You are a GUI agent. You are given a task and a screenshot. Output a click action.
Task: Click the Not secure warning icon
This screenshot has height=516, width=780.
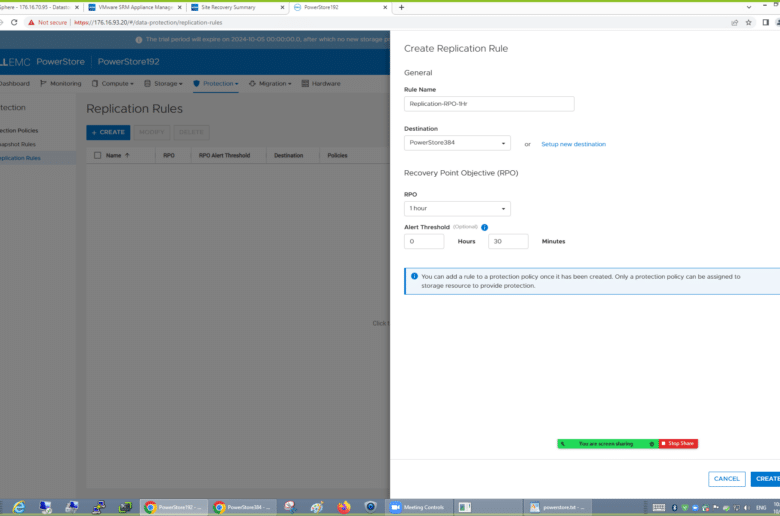tap(31, 22)
